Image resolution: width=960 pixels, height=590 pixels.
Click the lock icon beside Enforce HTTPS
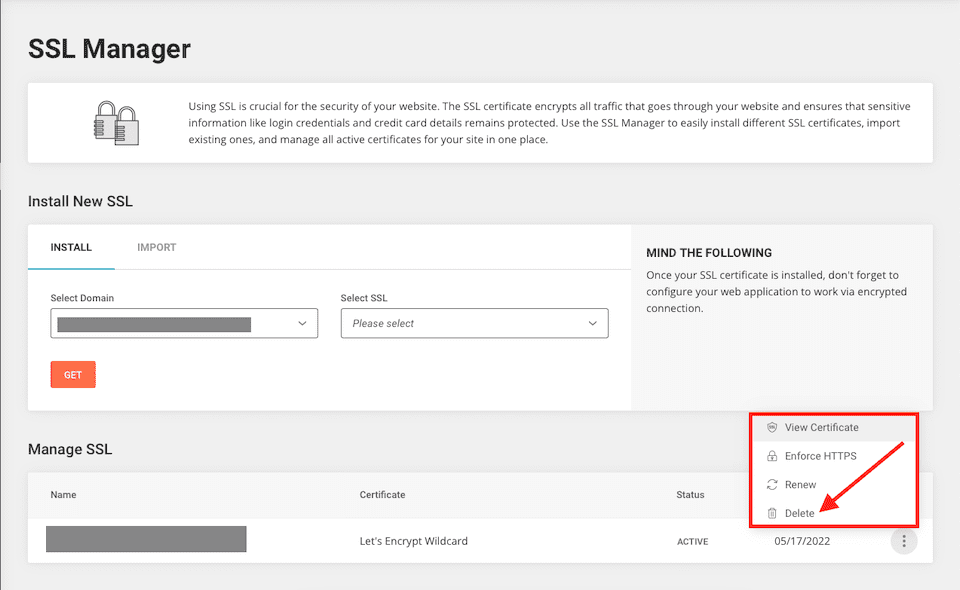tap(772, 456)
